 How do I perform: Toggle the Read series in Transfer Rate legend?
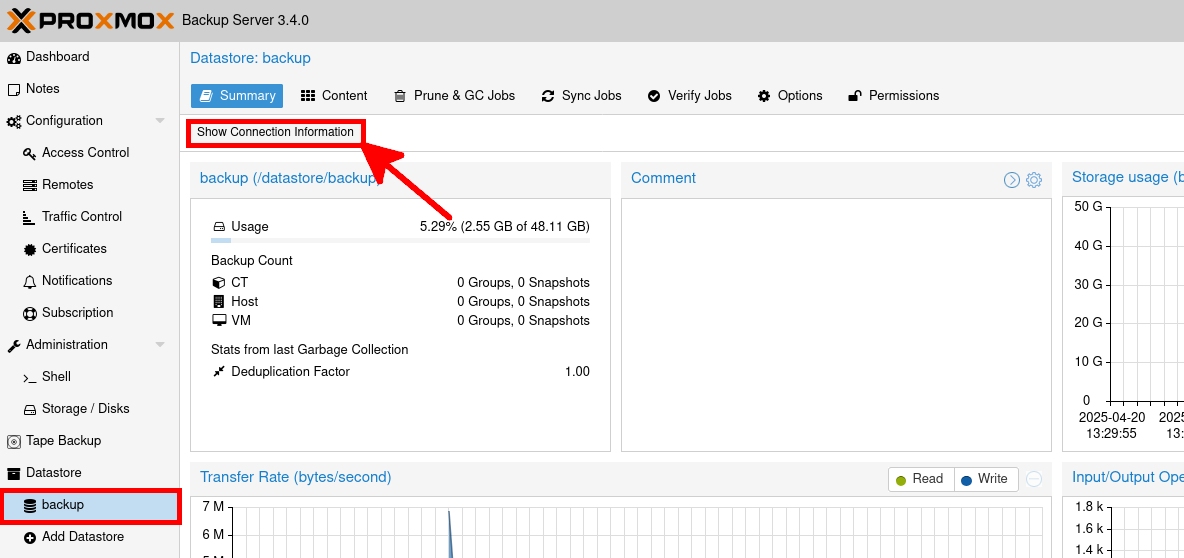coord(920,479)
